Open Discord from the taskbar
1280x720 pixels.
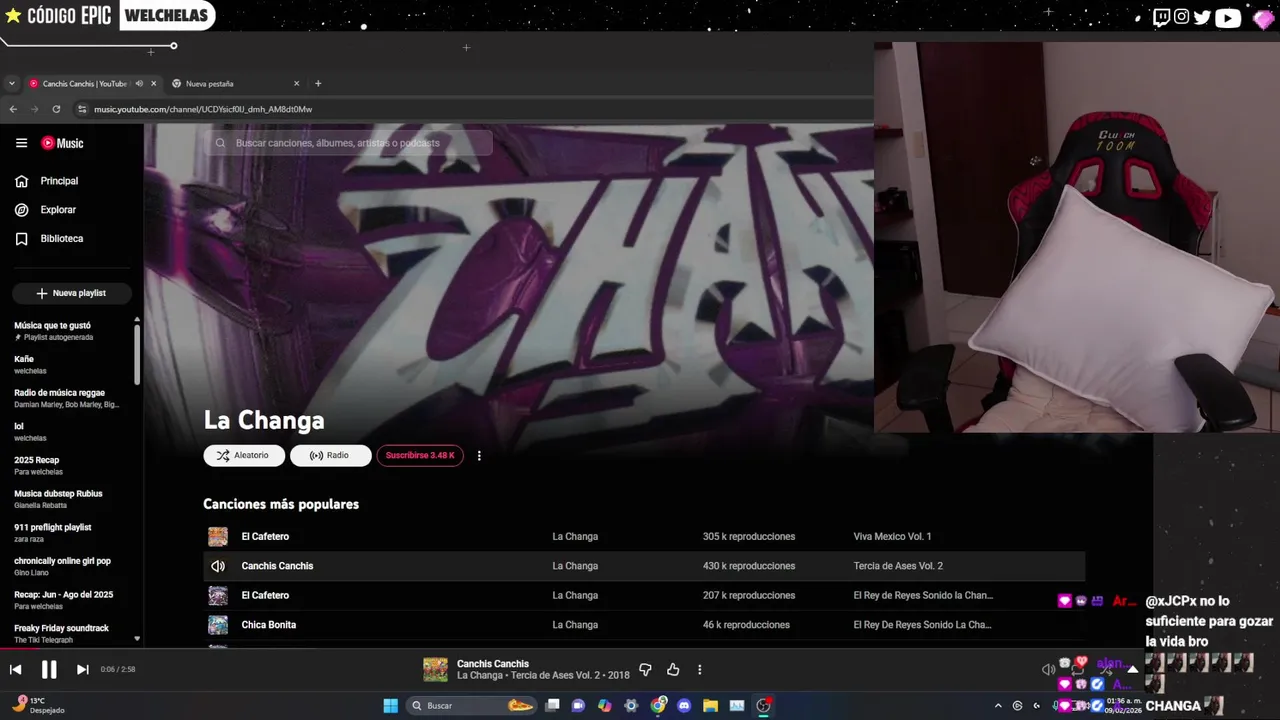684,705
